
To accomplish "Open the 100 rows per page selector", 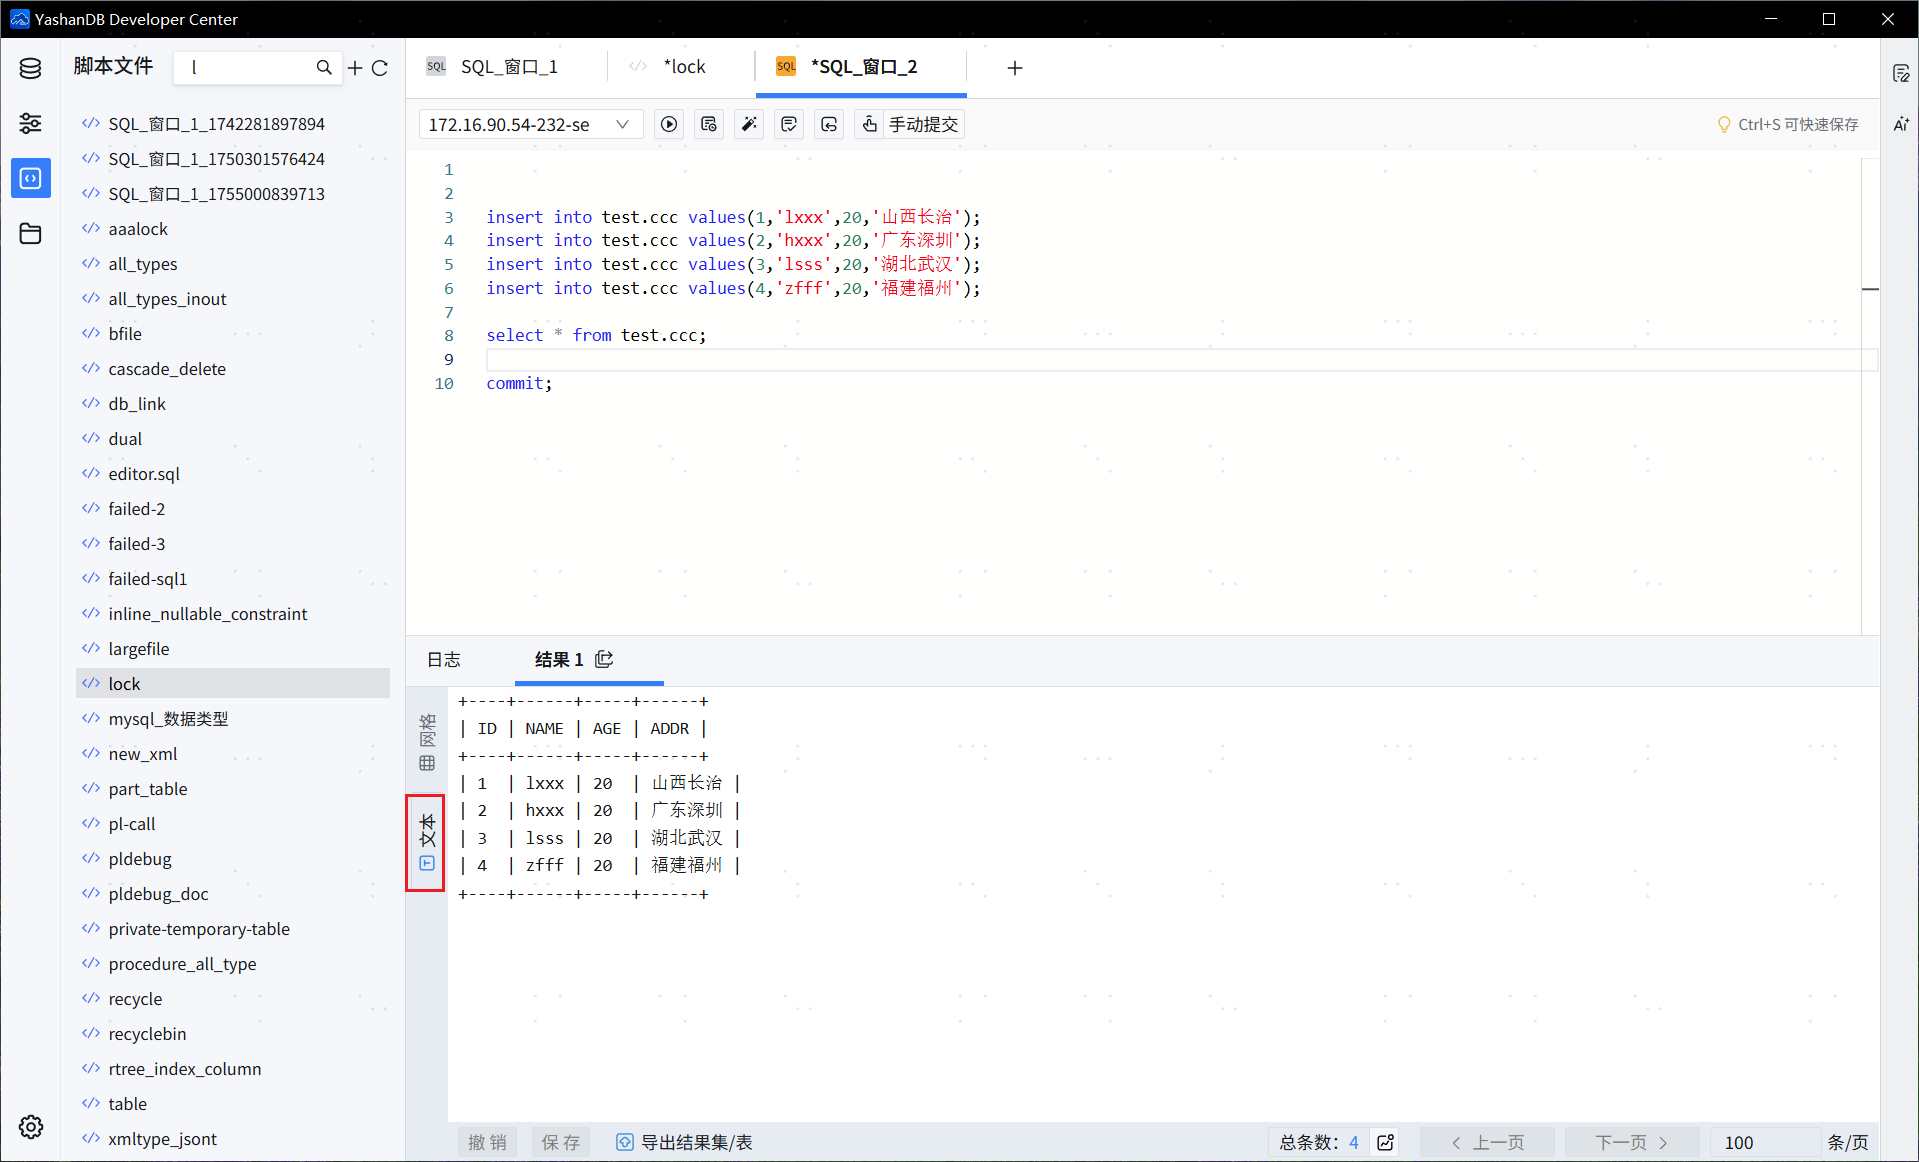I will tap(1765, 1142).
